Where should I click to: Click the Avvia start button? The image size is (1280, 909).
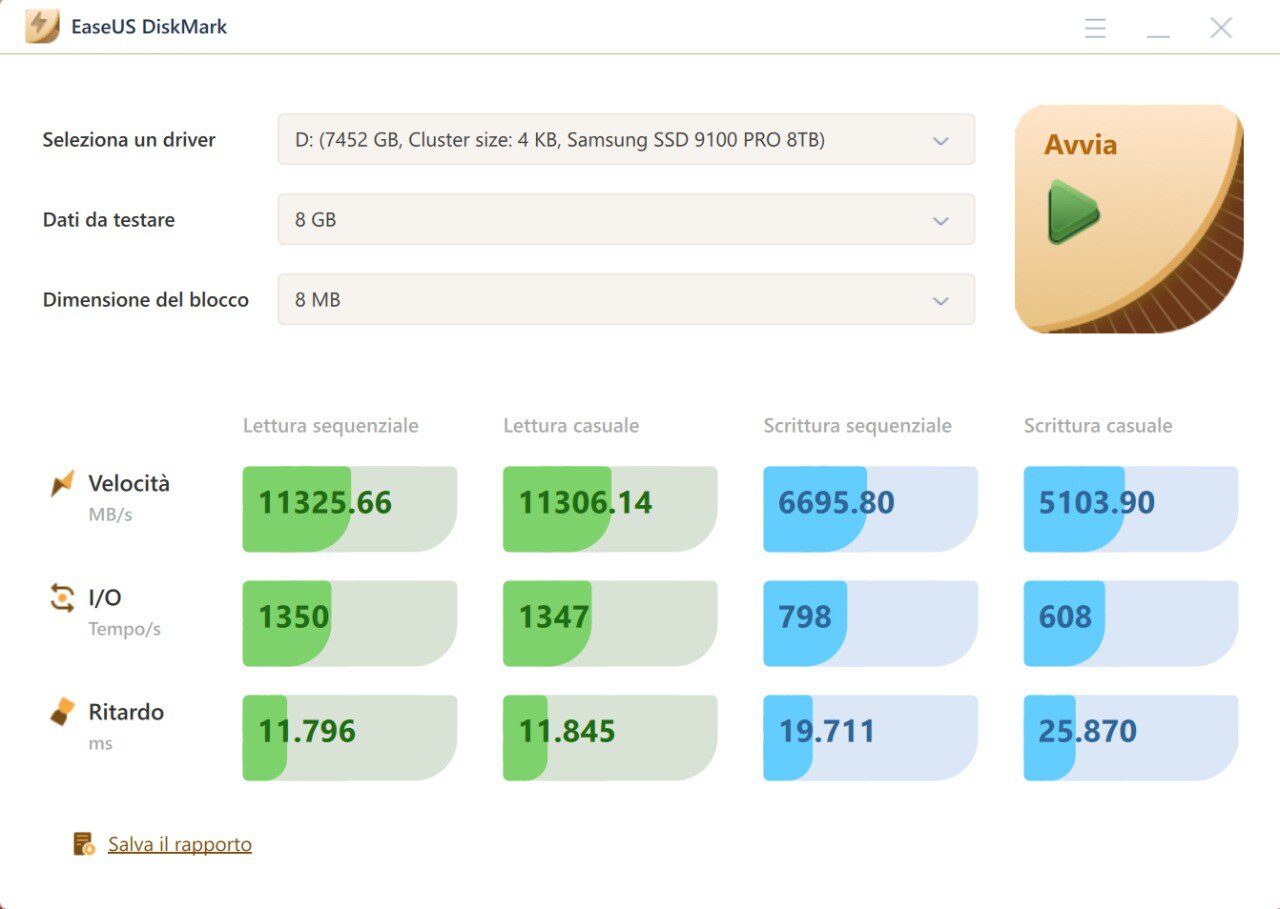coord(1128,219)
